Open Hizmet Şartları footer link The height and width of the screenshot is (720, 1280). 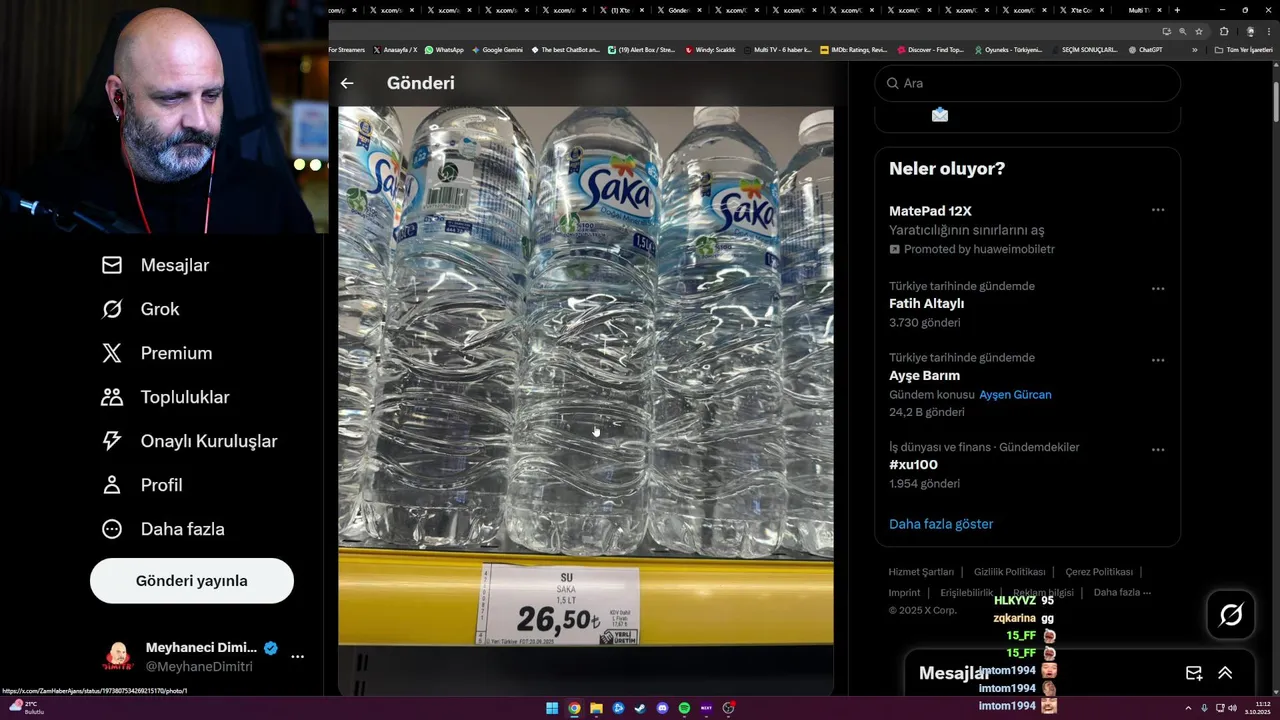[921, 572]
